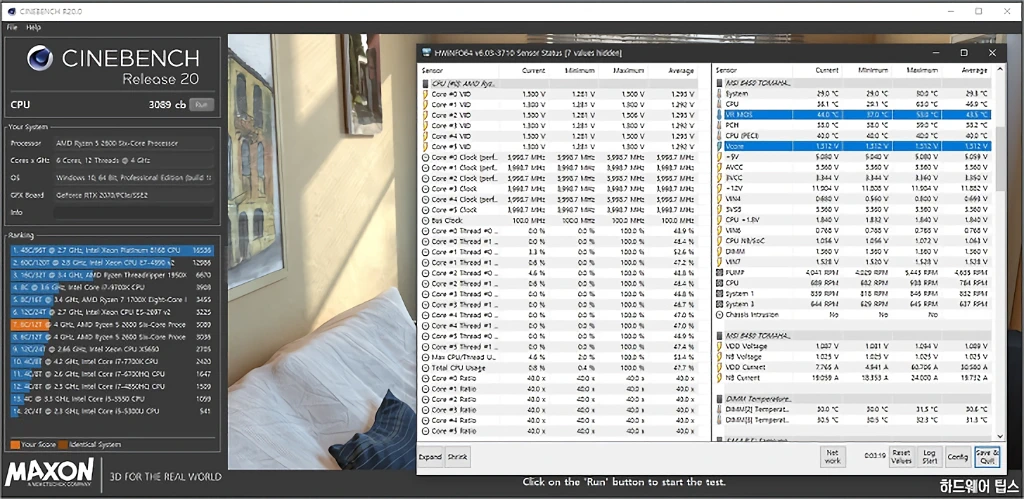The height and width of the screenshot is (499, 1024).
Task: Click the Save & Quit button
Action: tap(987, 457)
